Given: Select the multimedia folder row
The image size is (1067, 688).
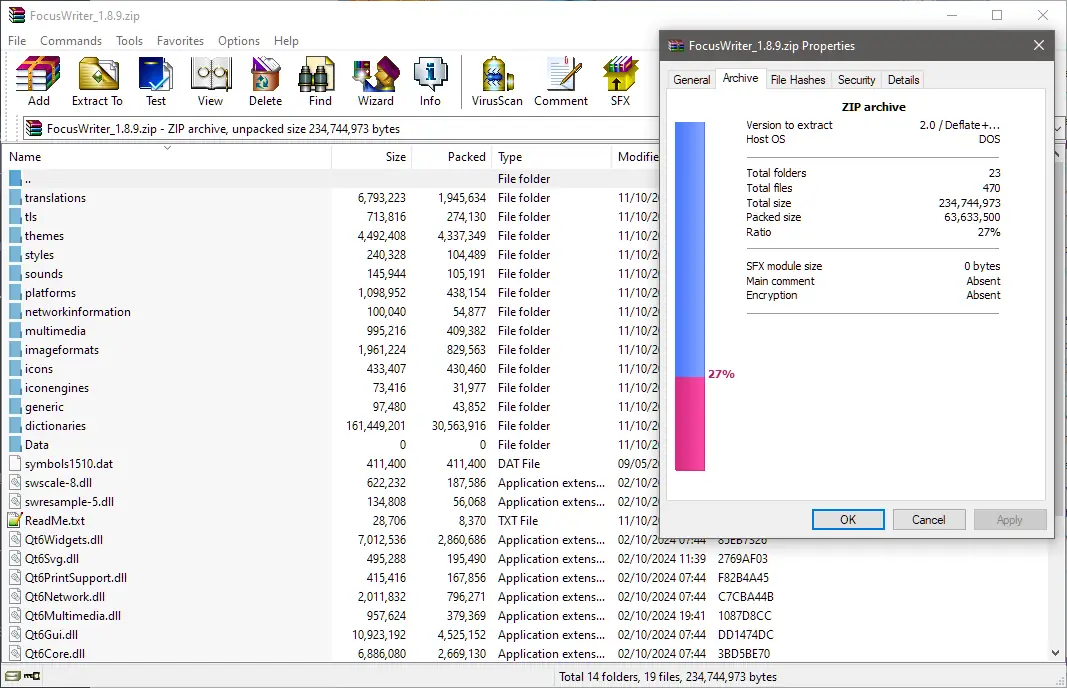Looking at the screenshot, I should click(331, 331).
